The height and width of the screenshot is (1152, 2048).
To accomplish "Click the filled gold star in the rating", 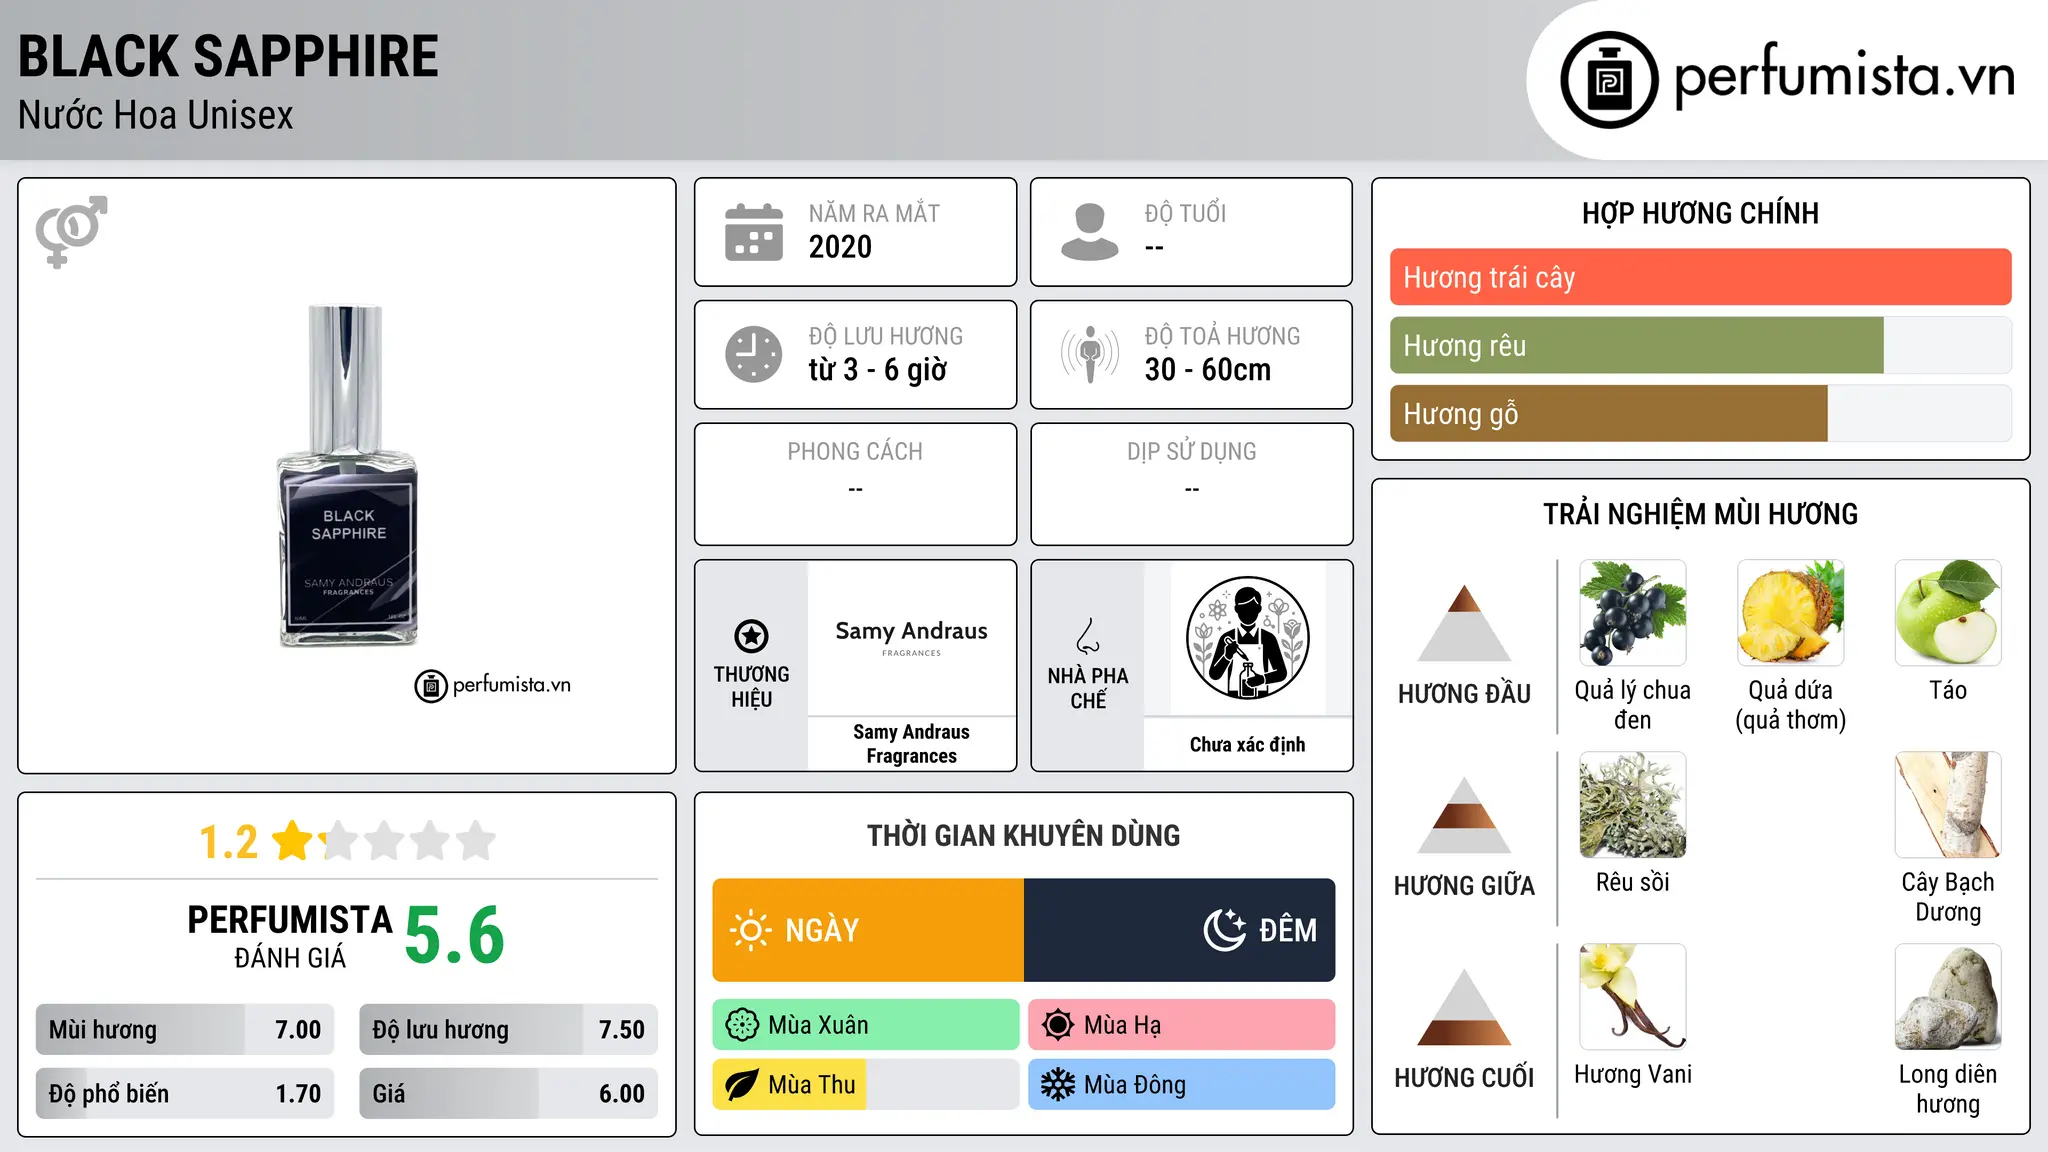I will tap(293, 840).
